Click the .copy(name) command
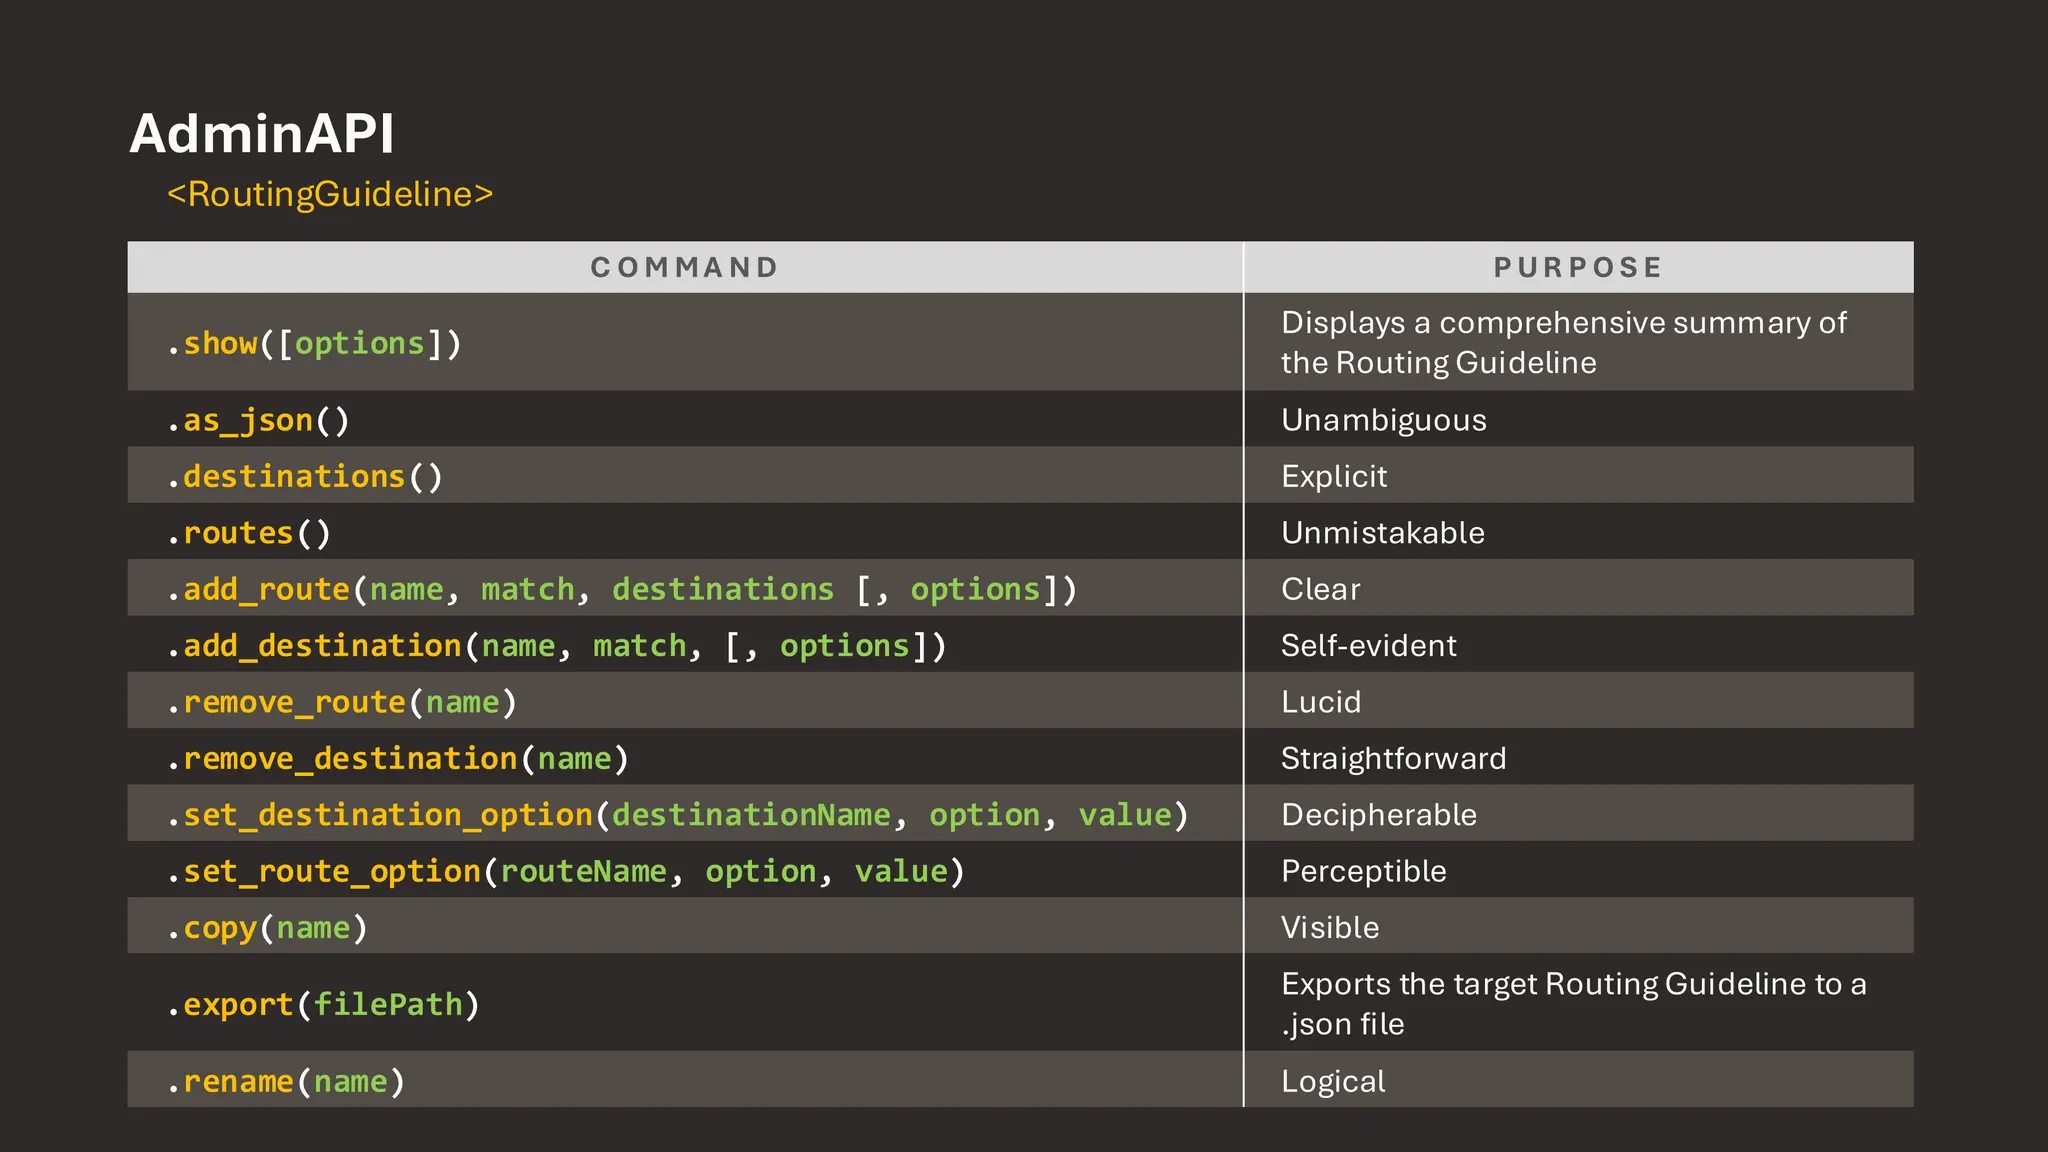 click(267, 928)
